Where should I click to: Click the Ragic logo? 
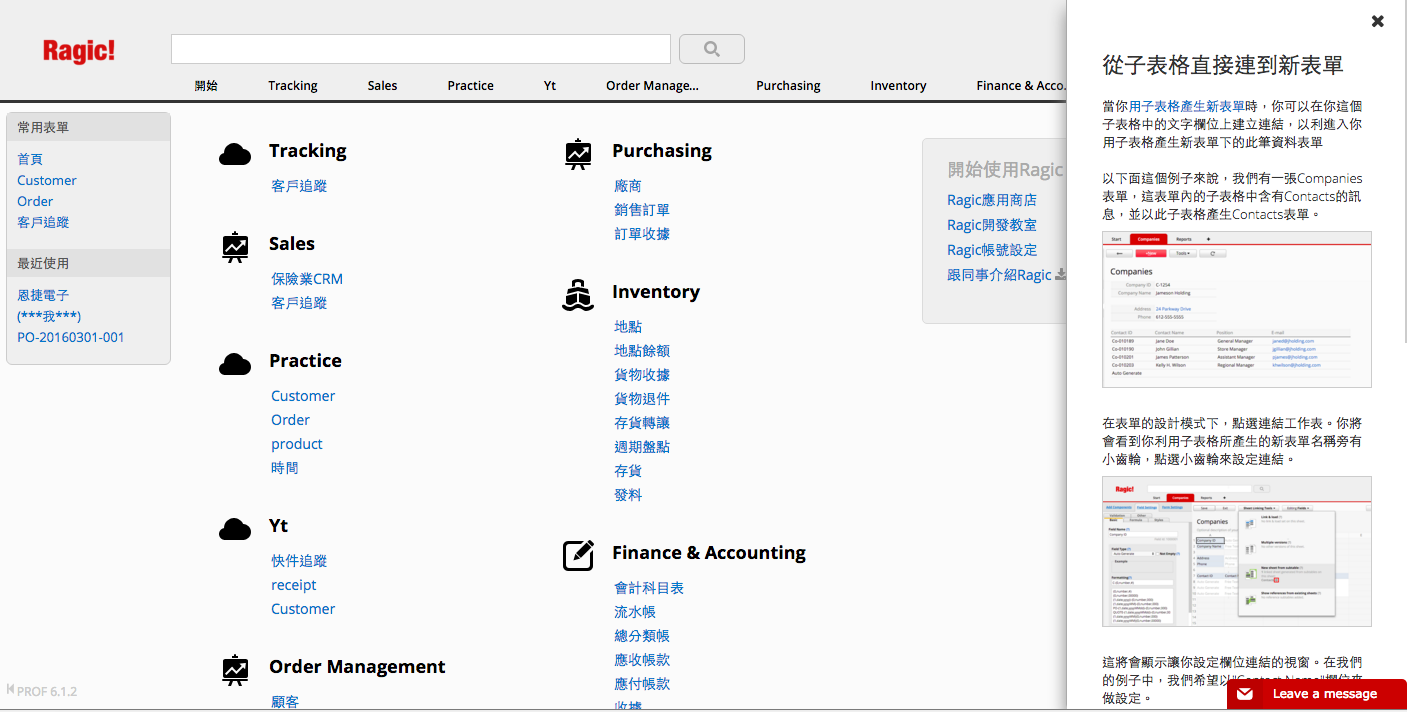tap(79, 51)
